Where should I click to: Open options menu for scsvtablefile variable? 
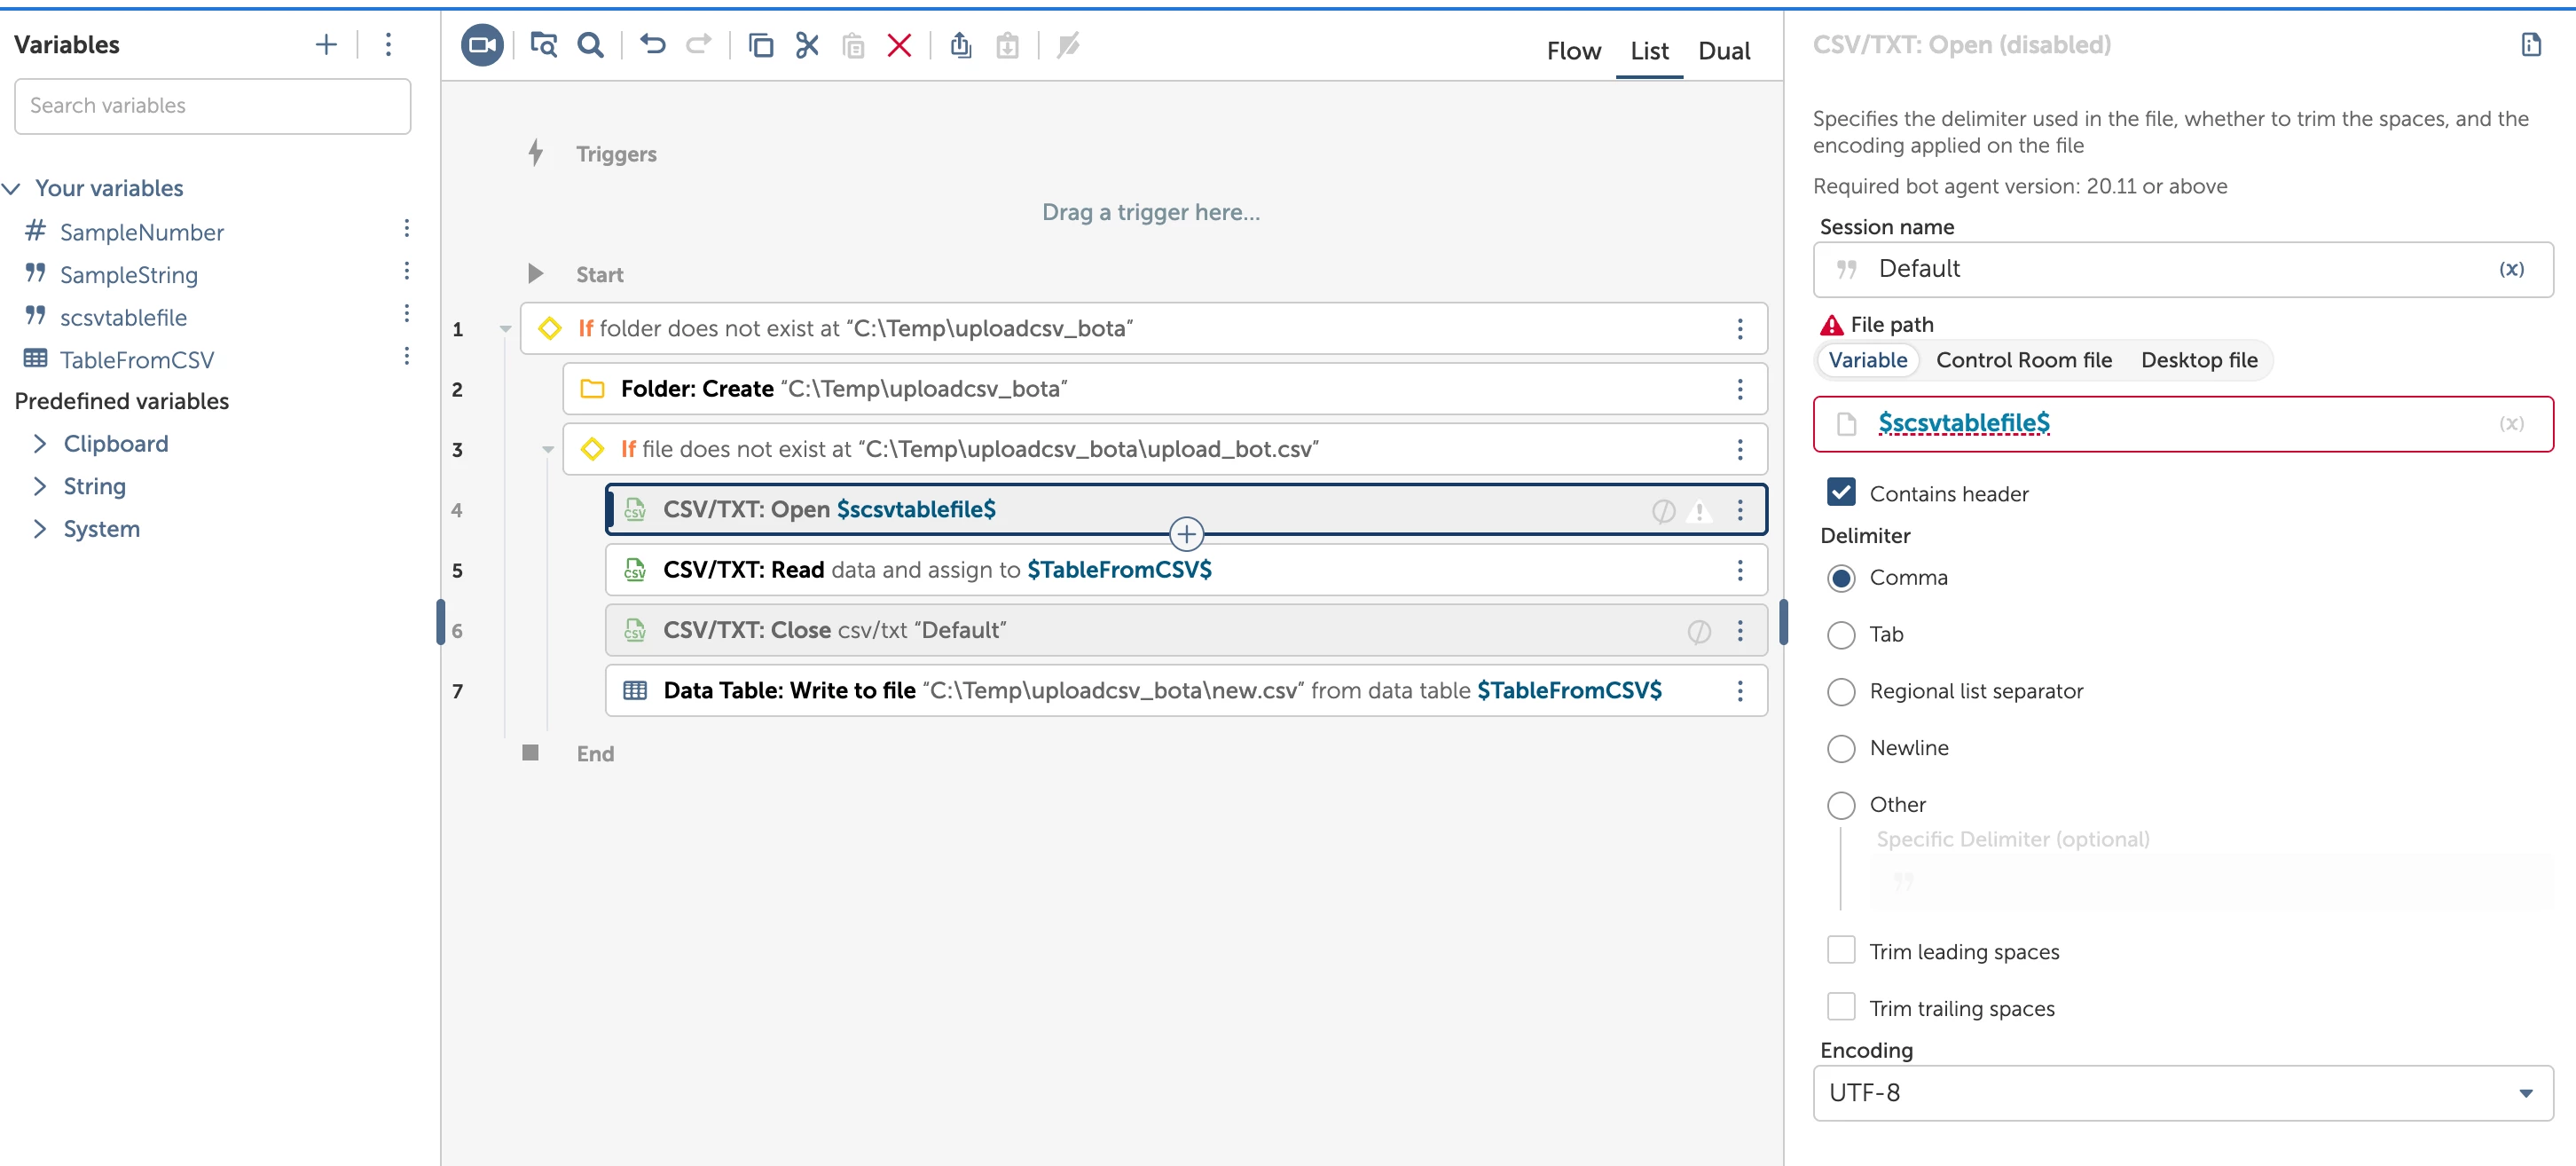pos(406,314)
